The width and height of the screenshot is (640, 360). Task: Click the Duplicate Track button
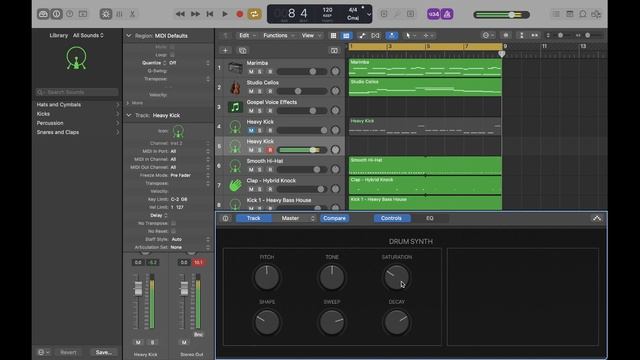[x=242, y=51]
